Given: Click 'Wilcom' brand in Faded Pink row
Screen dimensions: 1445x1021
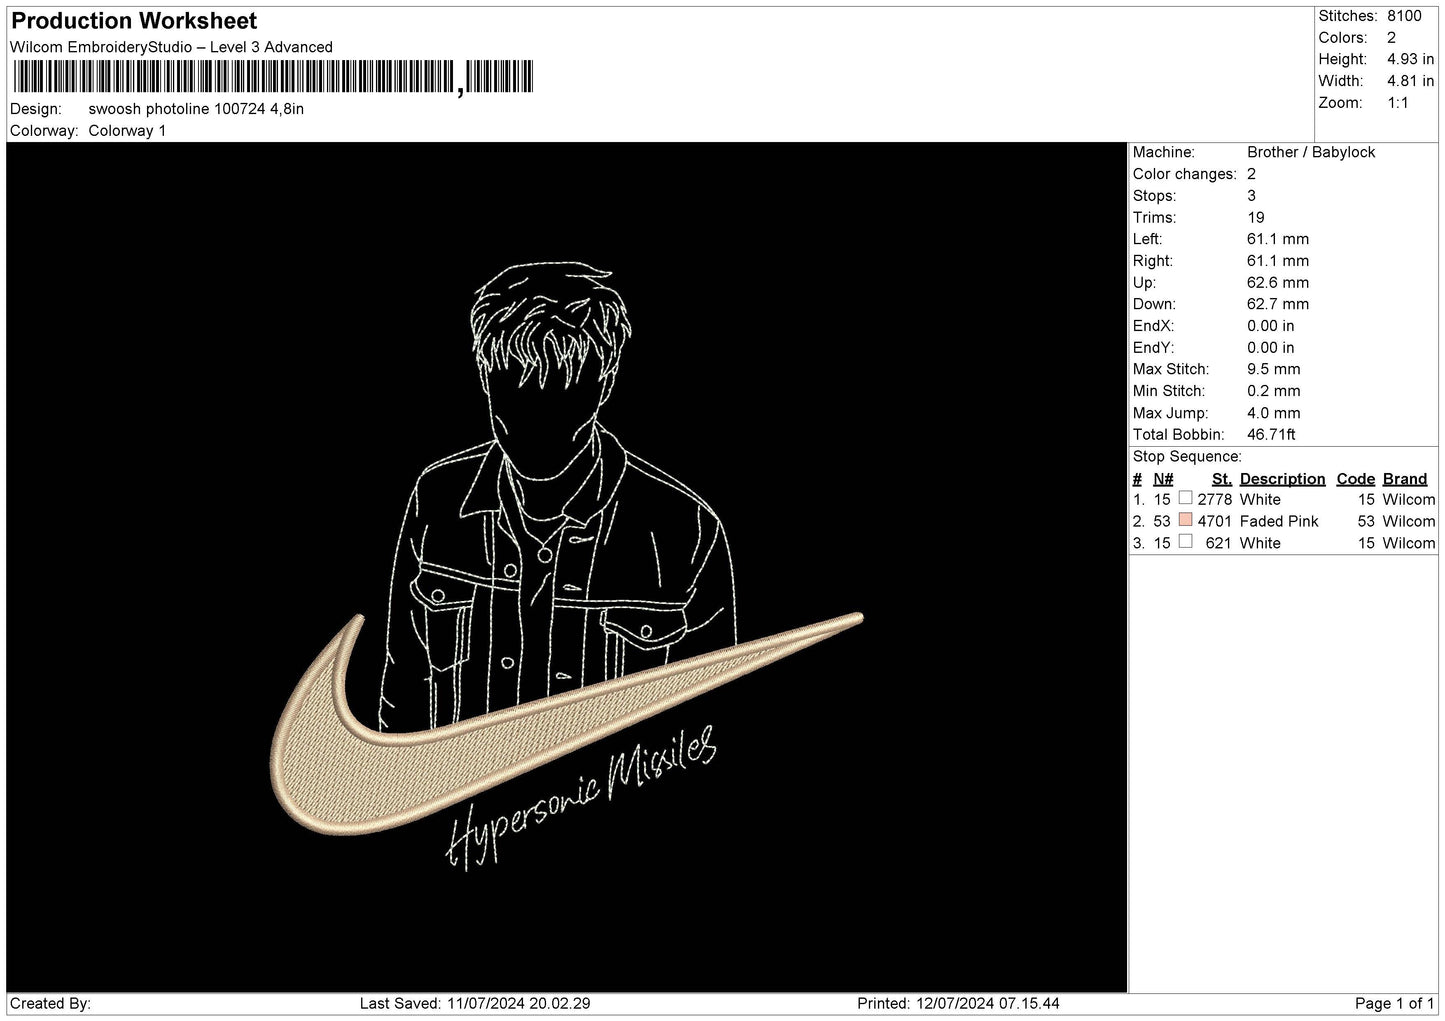Looking at the screenshot, I should point(1409,522).
